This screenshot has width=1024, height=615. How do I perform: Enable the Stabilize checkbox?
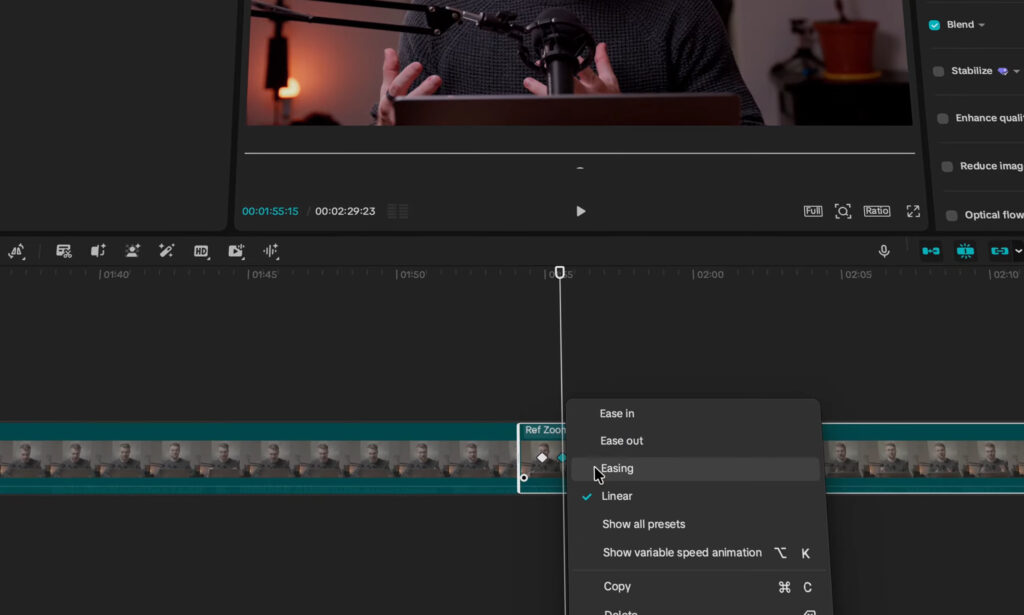(x=938, y=71)
